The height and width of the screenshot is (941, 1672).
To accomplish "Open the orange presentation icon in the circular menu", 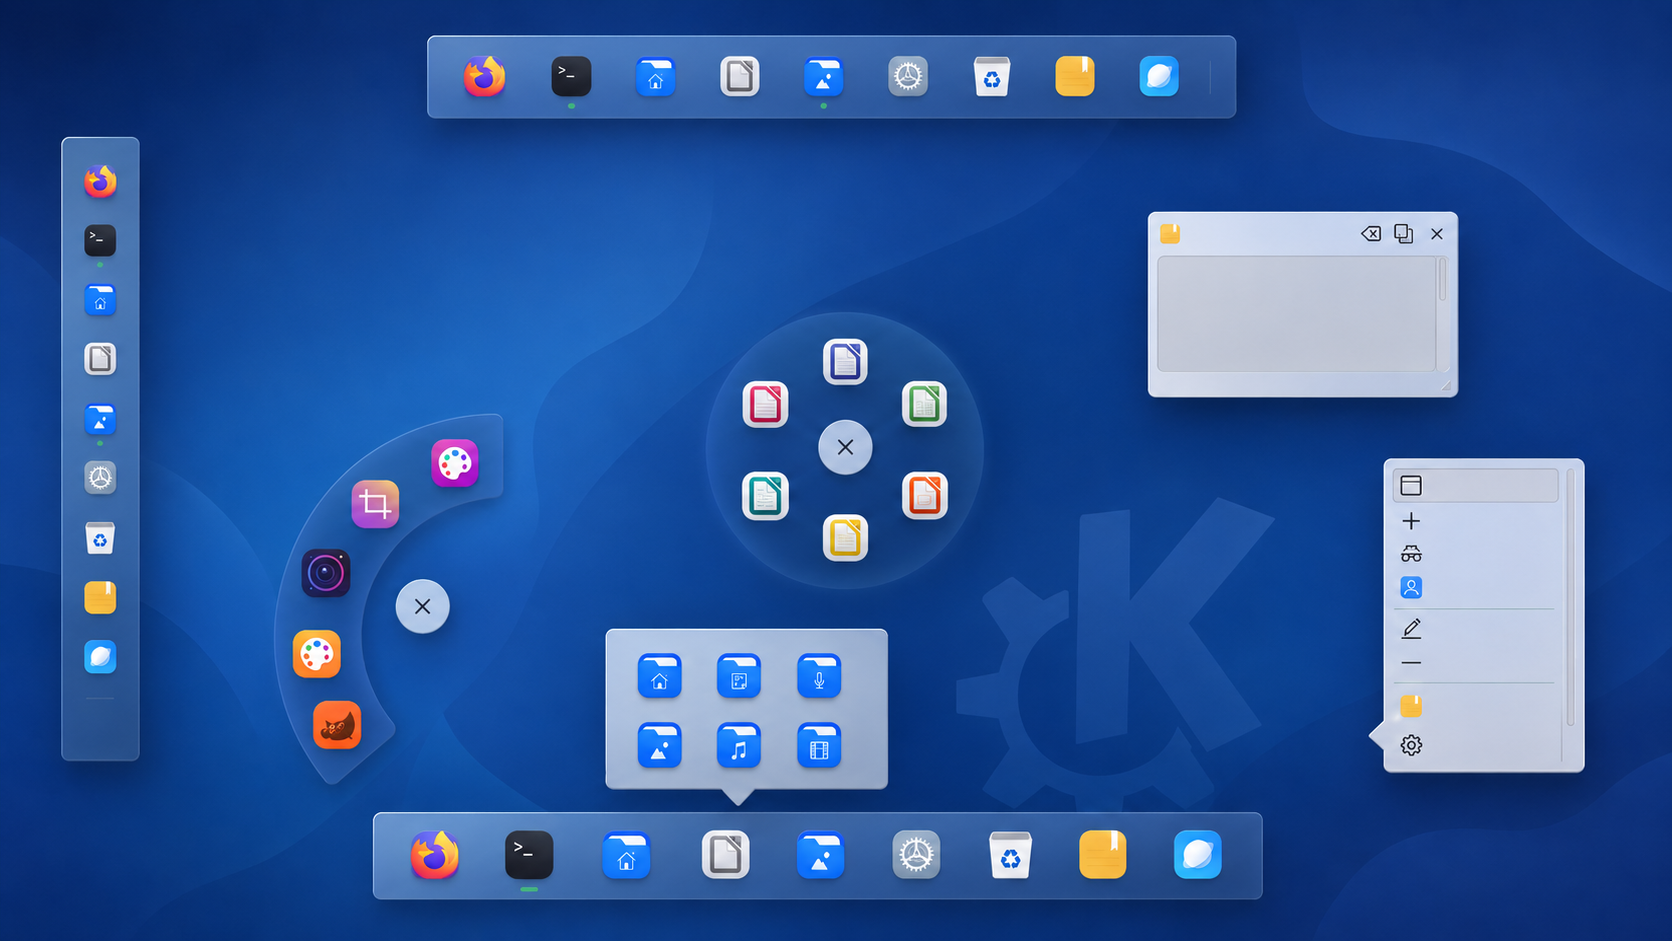I will coord(924,495).
